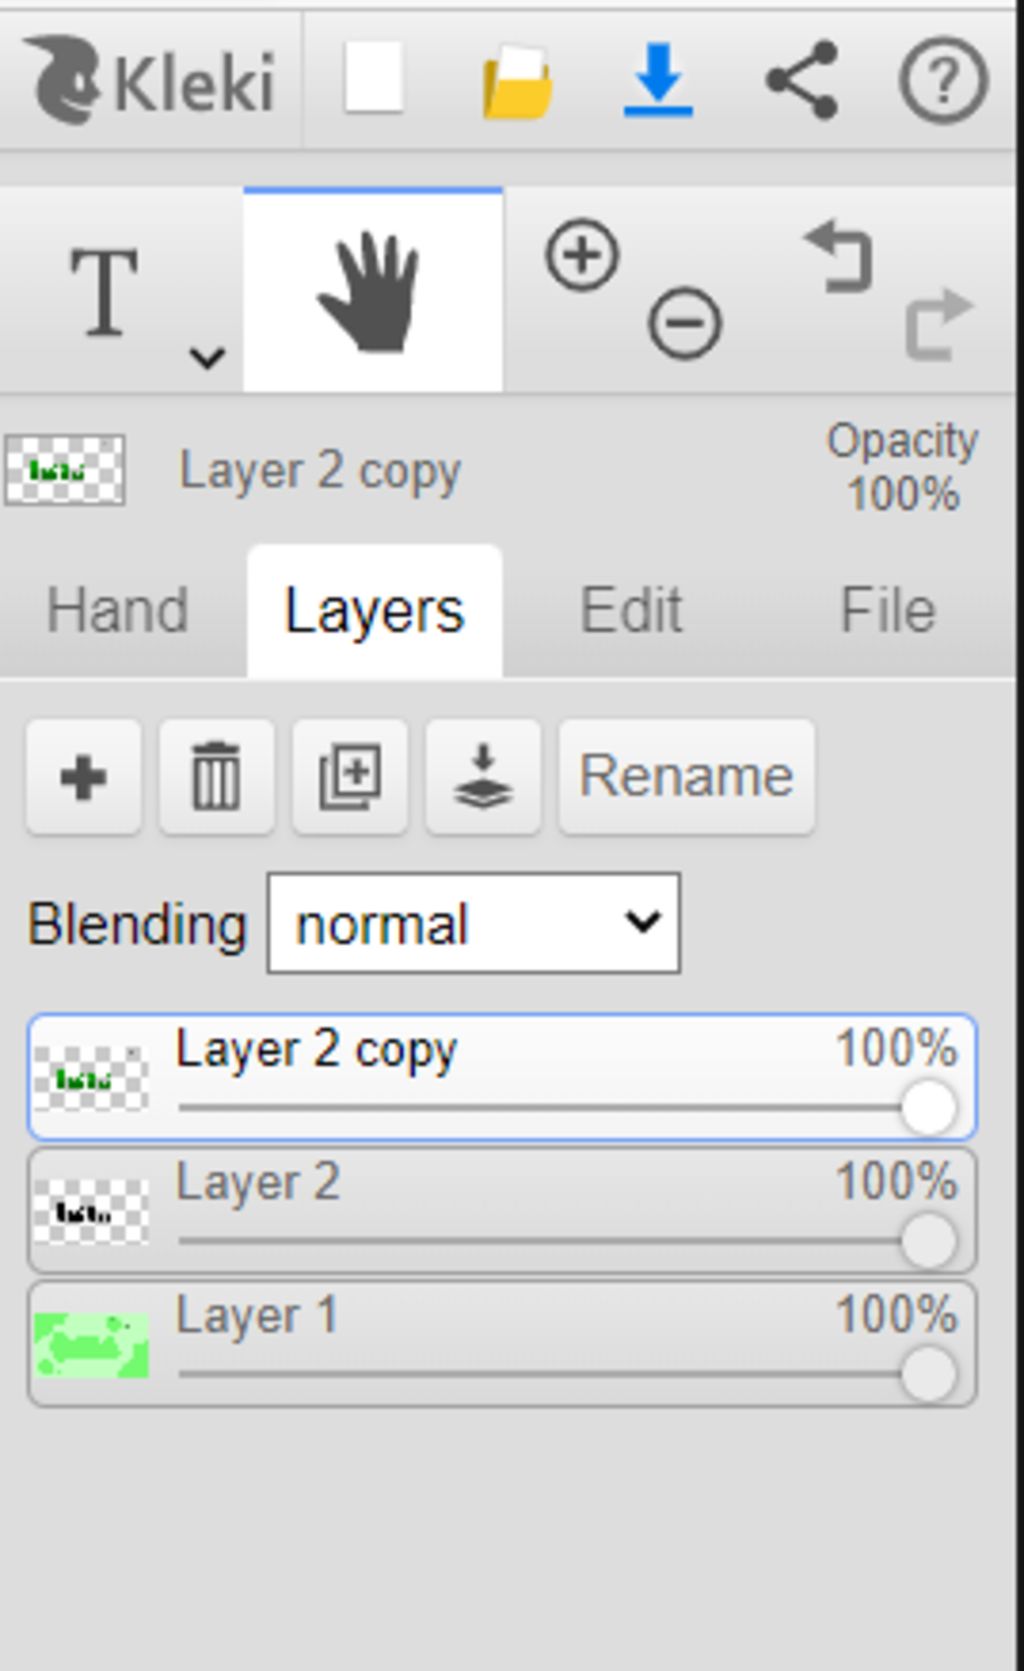
Task: Merge layer down
Action: pyautogui.click(x=483, y=776)
